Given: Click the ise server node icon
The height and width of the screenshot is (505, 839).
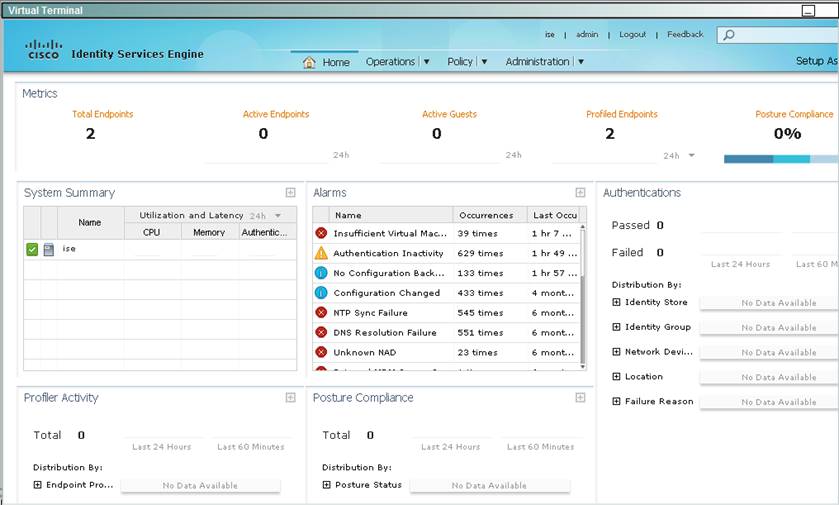Looking at the screenshot, I should tap(48, 249).
